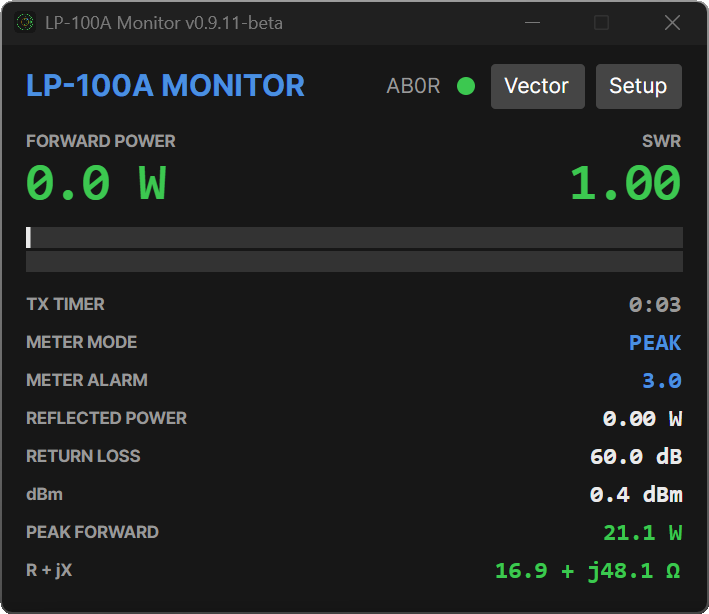Click the TX timer value 0:03

655,305
